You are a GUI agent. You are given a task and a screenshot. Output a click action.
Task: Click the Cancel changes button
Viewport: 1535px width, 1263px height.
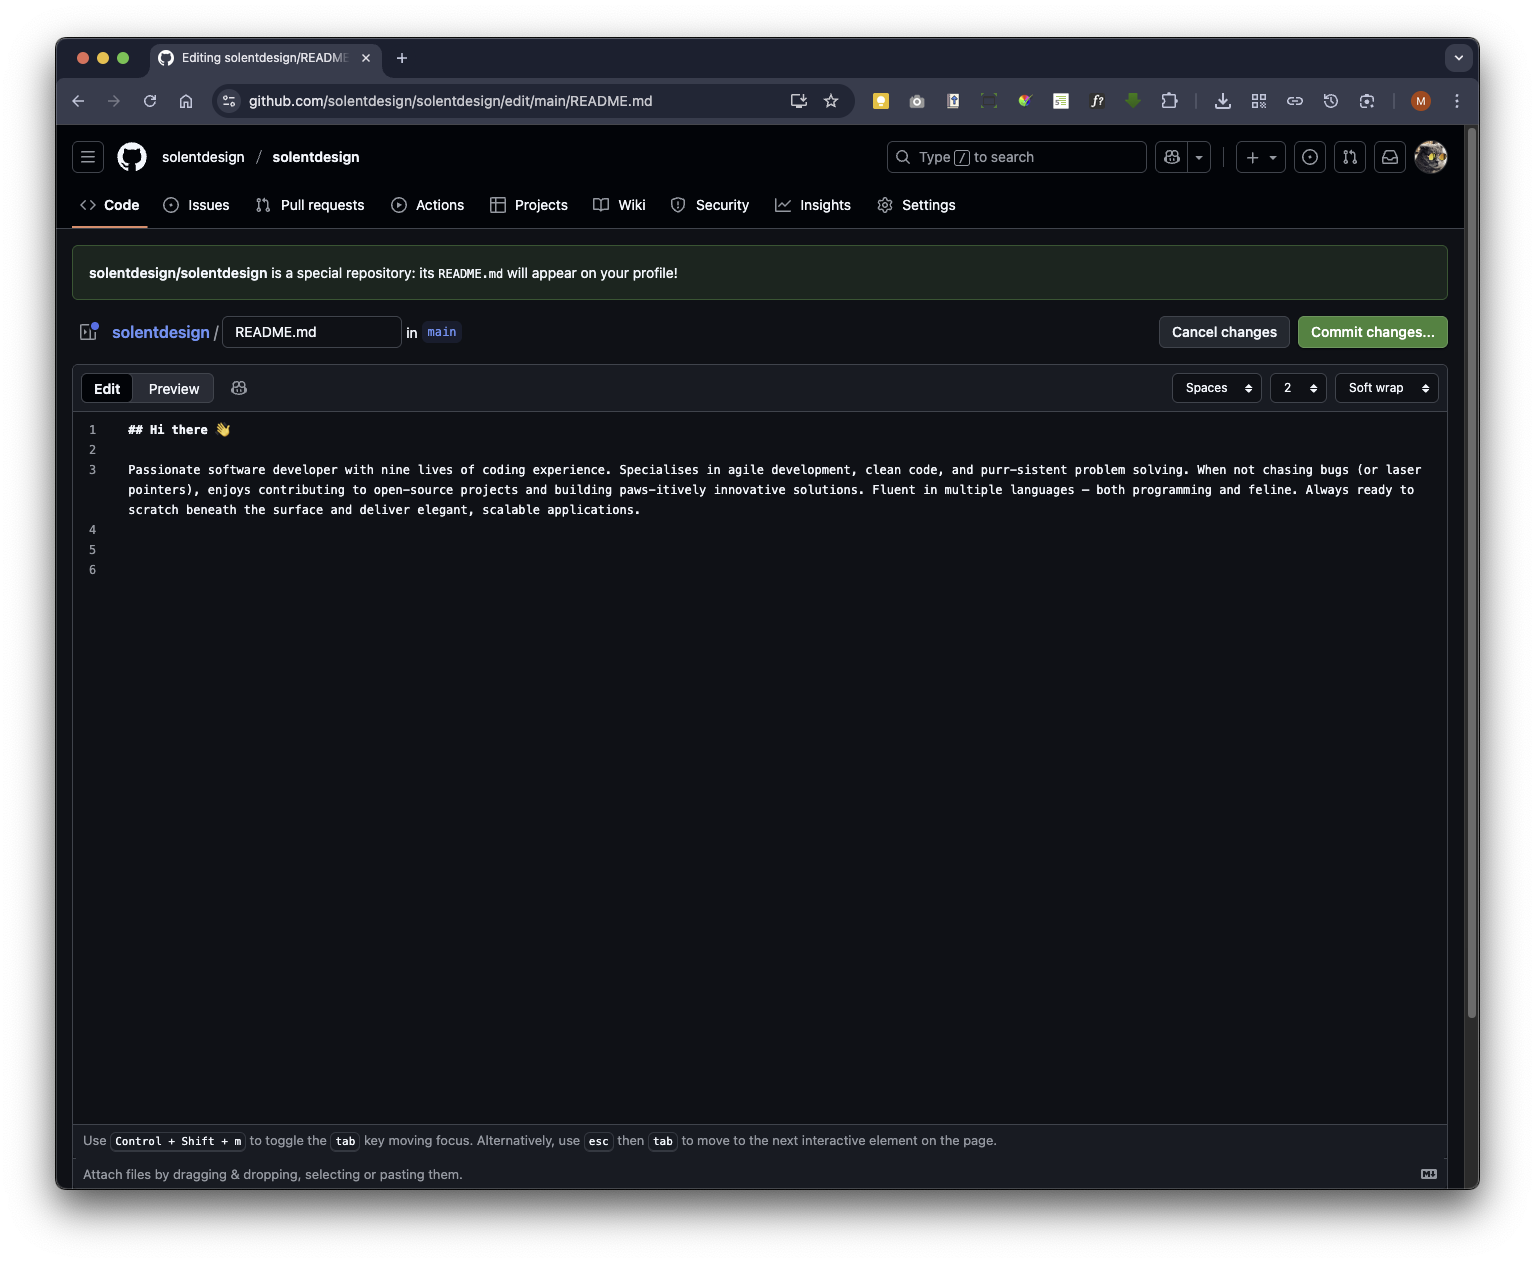click(x=1224, y=332)
